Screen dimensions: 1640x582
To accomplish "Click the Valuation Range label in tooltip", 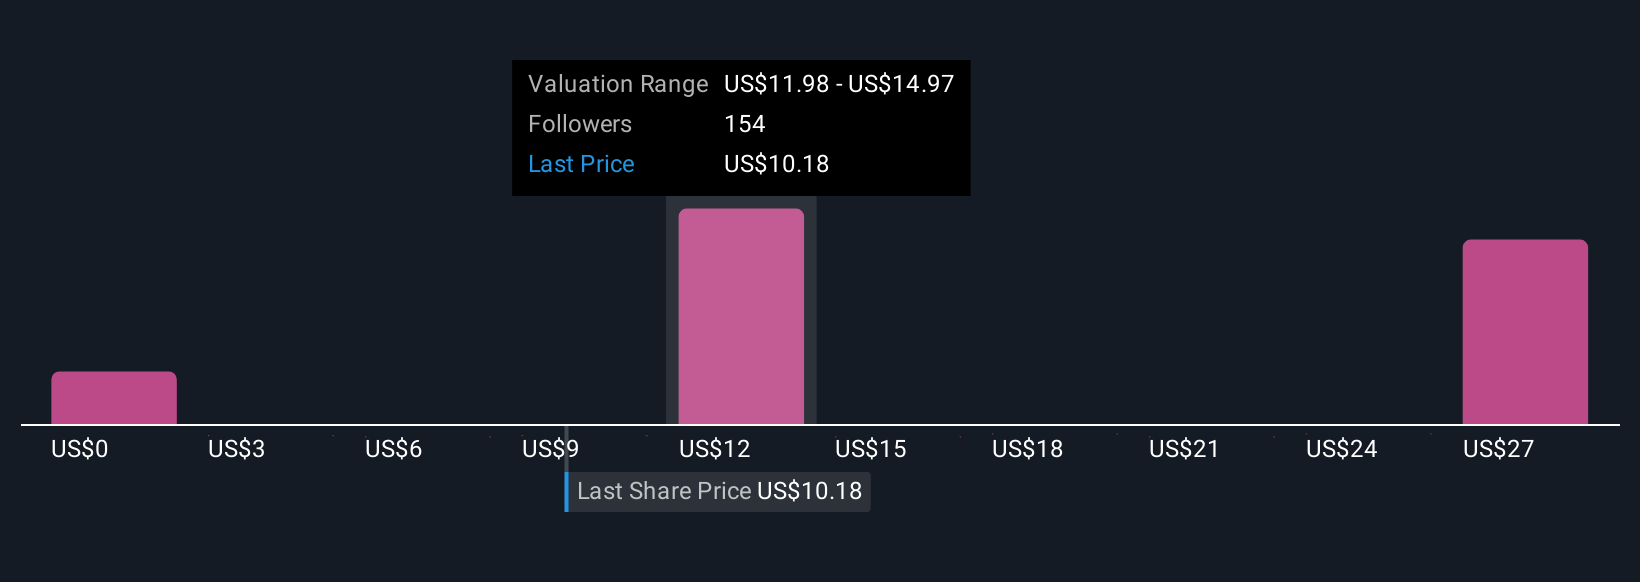I will click(618, 84).
